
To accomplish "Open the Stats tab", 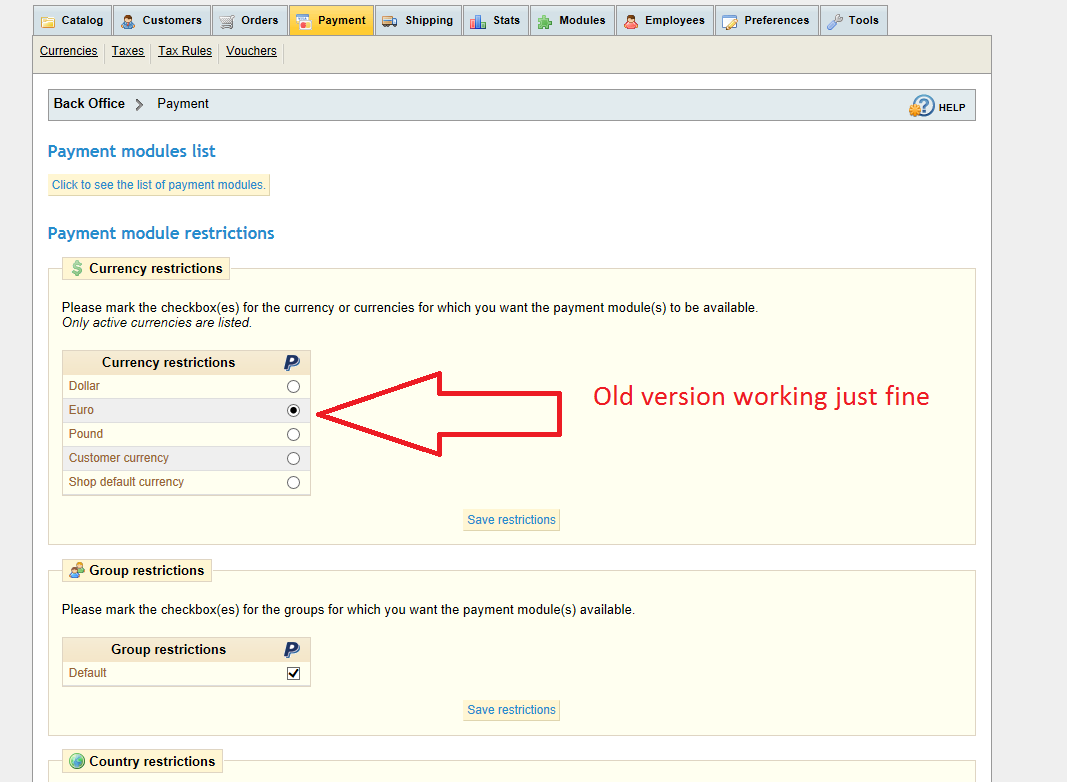I will pos(495,20).
